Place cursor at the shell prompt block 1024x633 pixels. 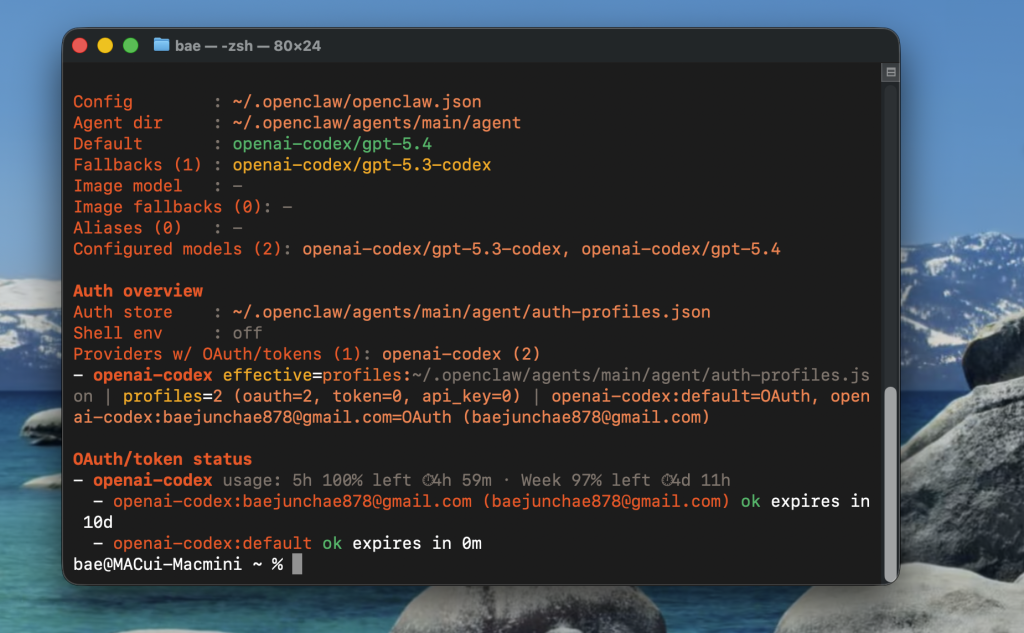pyautogui.click(x=297, y=565)
